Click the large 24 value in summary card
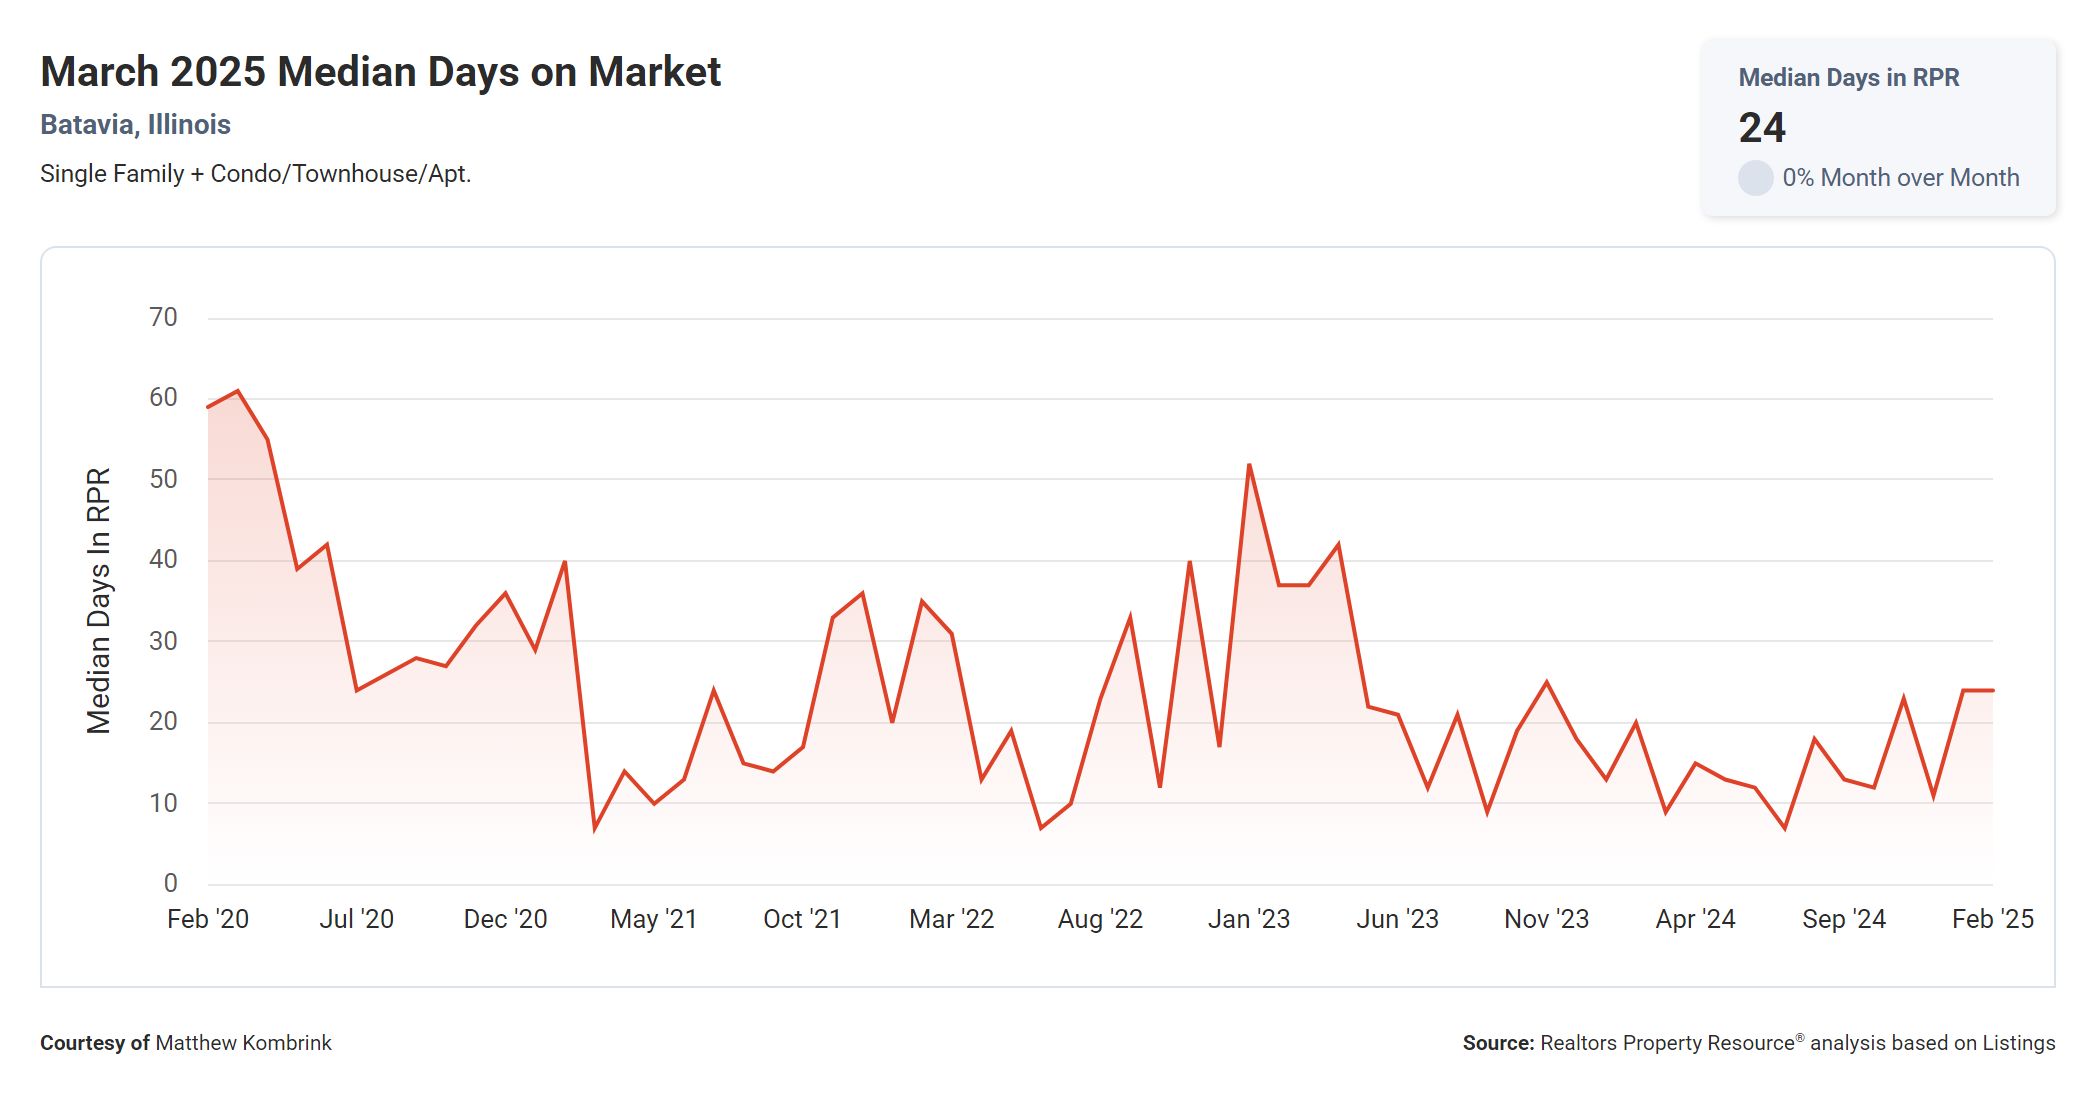The width and height of the screenshot is (2096, 1100). (x=1761, y=128)
